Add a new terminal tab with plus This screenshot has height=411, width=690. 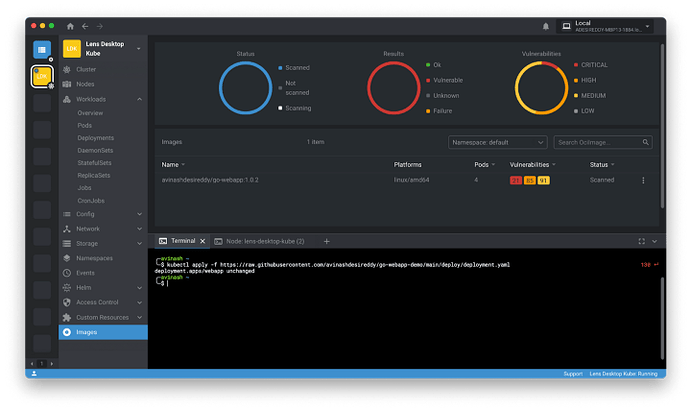pyautogui.click(x=326, y=241)
